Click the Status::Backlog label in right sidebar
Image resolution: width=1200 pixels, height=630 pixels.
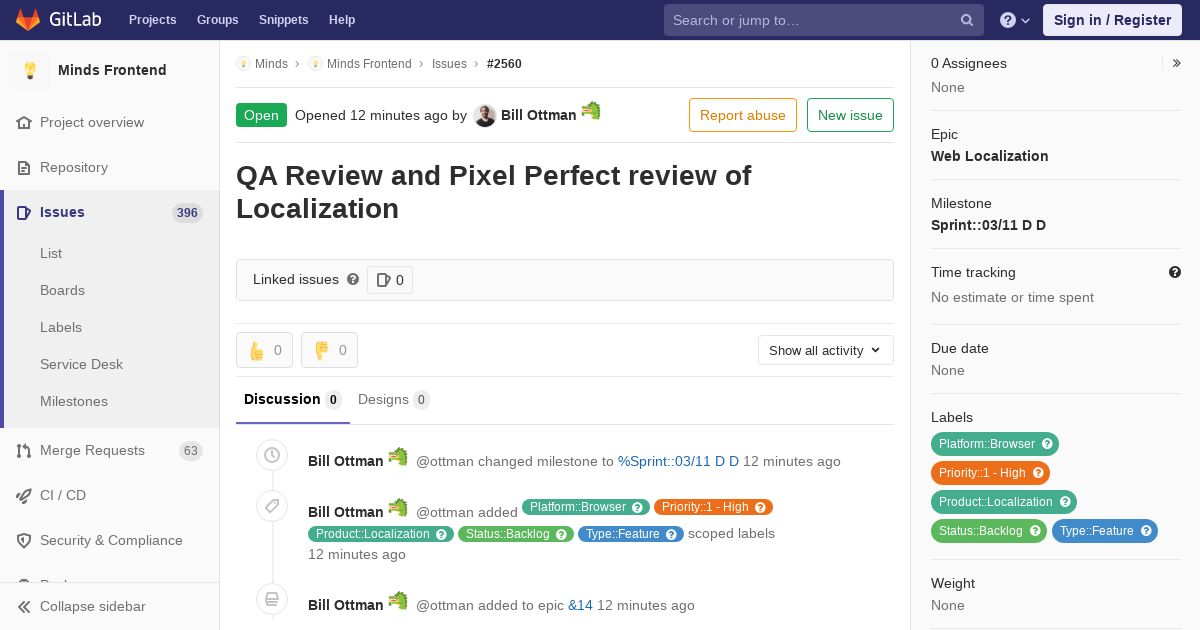[980, 531]
